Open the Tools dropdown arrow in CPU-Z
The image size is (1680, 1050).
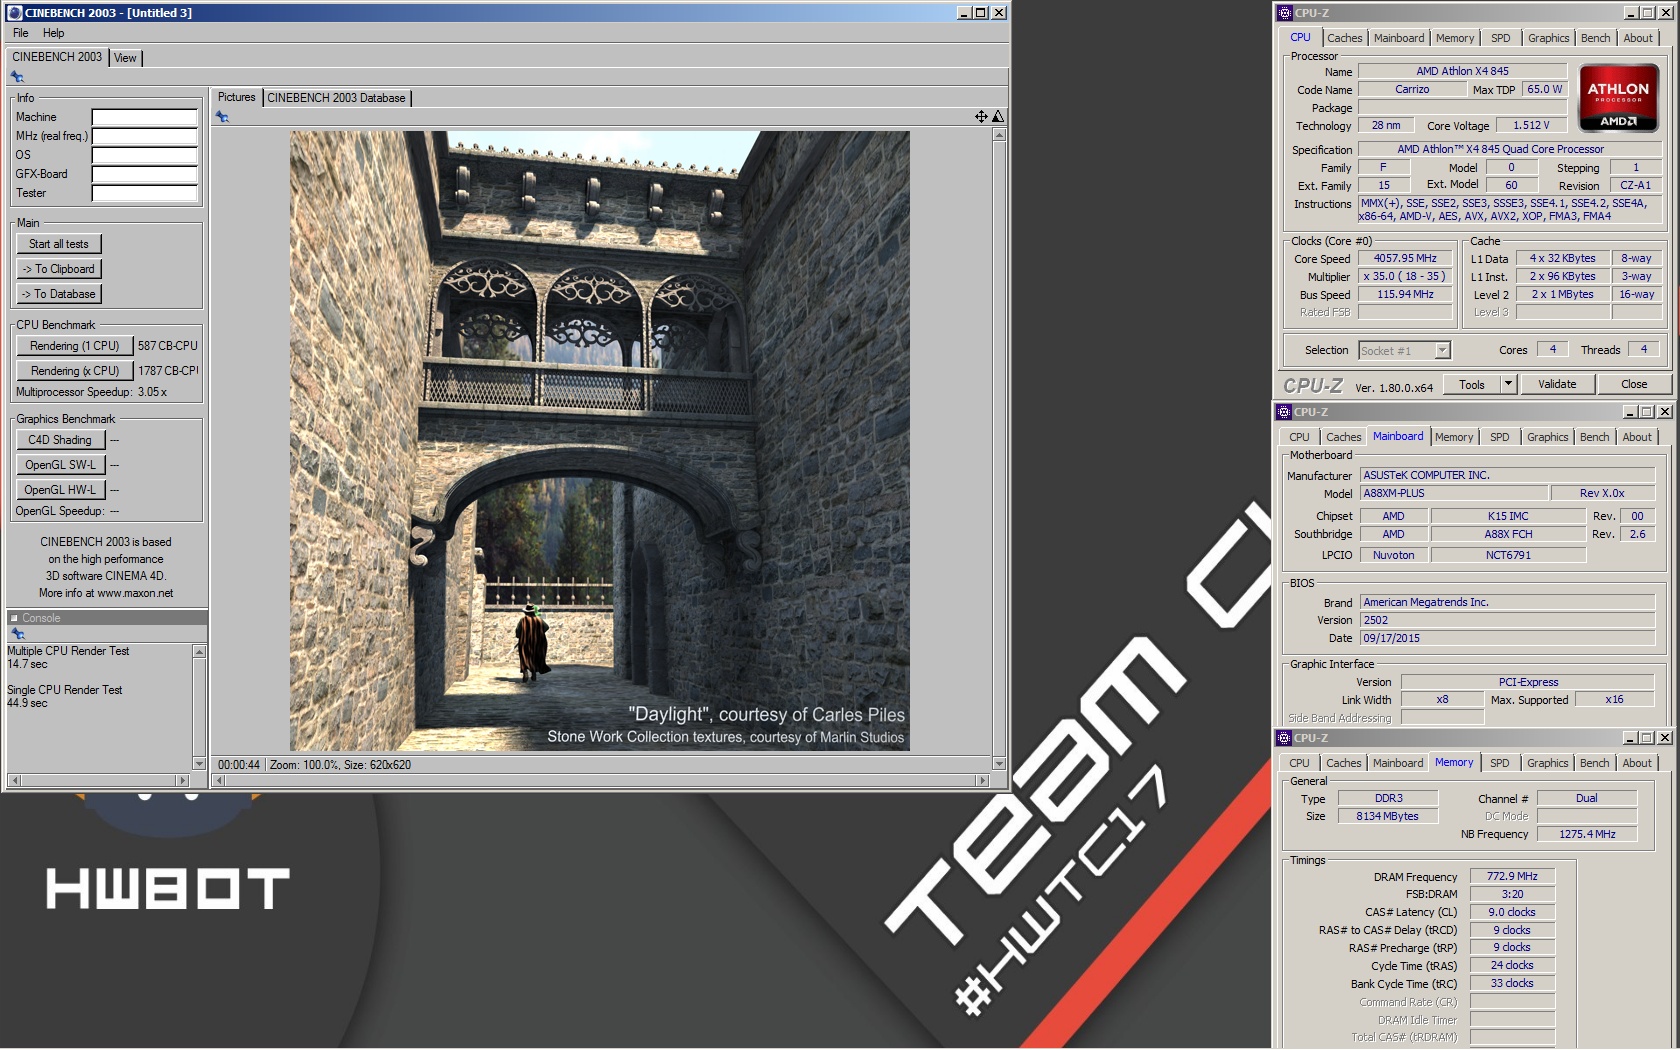[x=1509, y=384]
